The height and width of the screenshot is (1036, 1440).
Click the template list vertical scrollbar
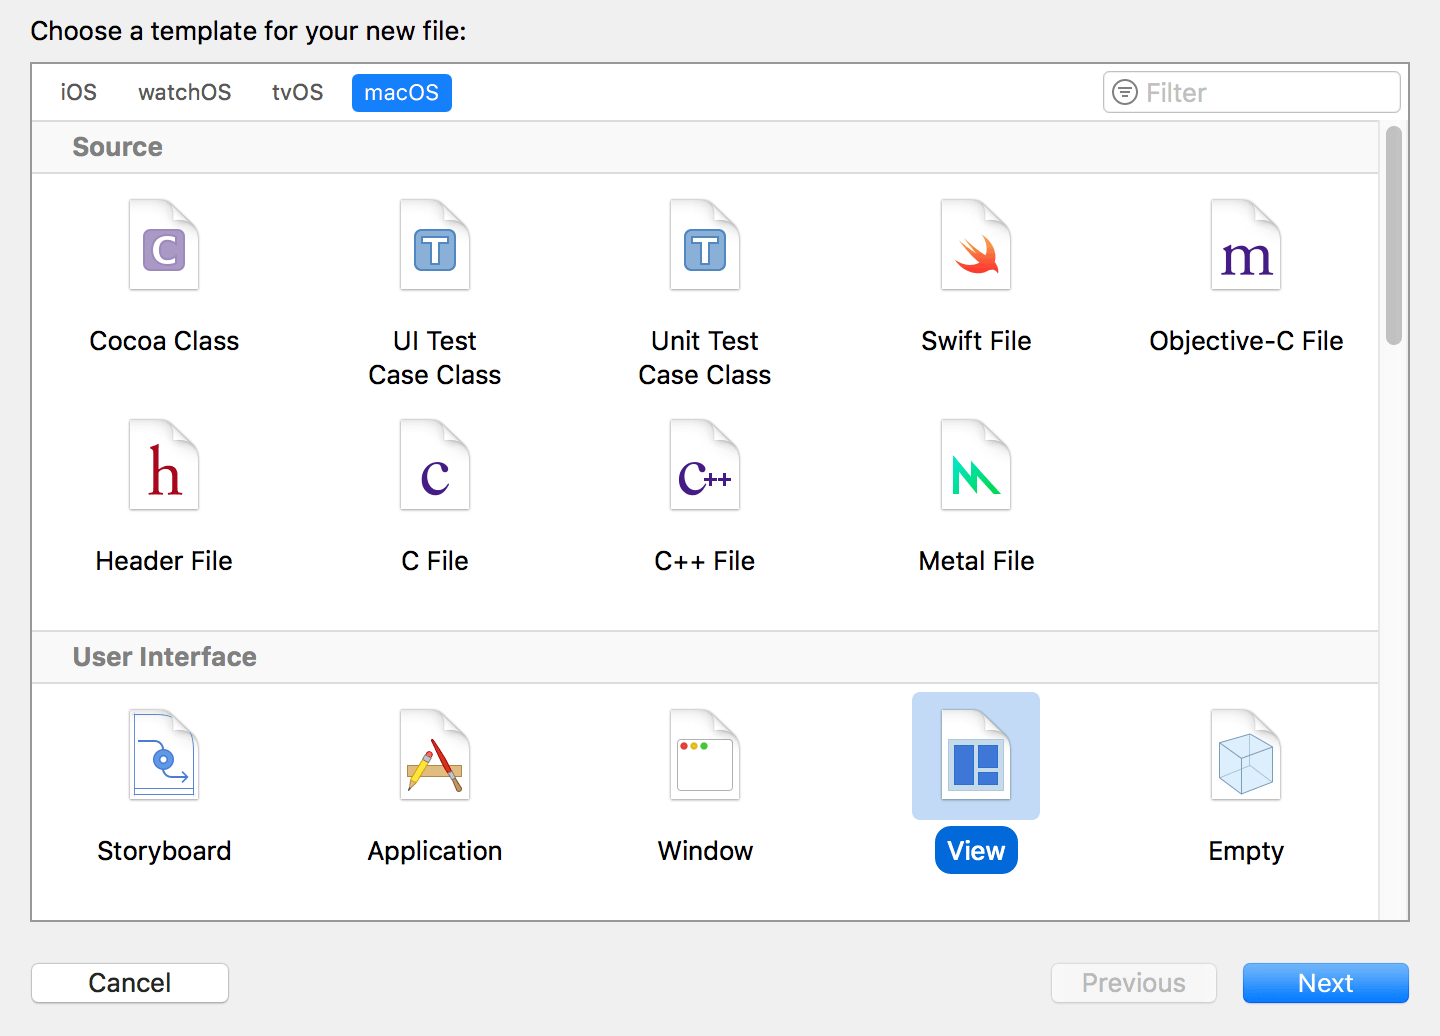(1393, 236)
